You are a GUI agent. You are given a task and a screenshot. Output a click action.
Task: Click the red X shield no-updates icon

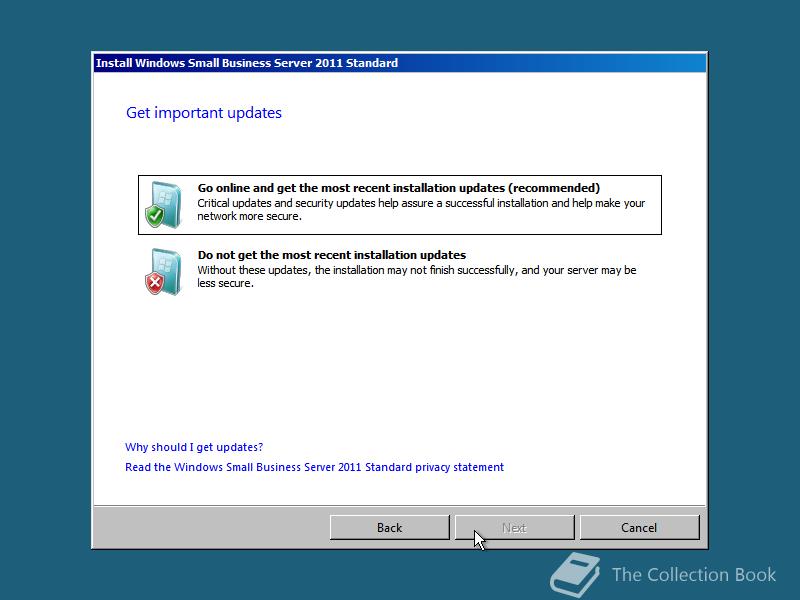163,272
